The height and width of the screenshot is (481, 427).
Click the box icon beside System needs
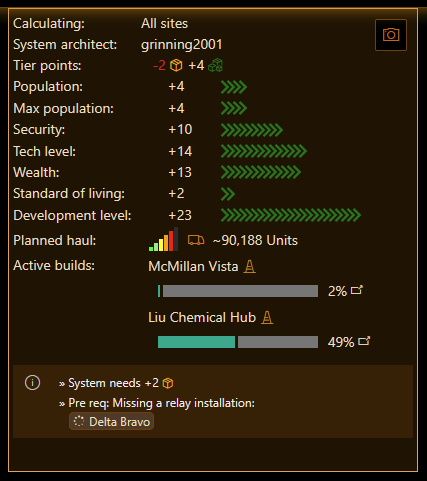[168, 383]
